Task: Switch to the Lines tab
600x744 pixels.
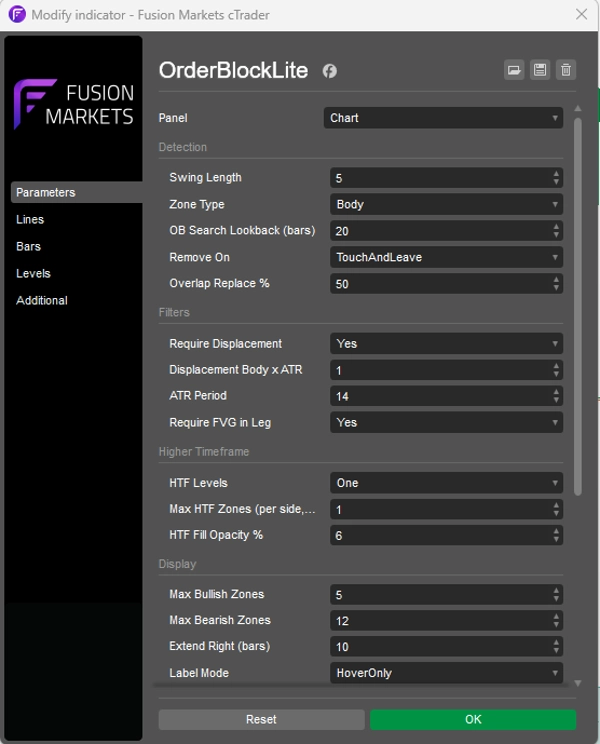Action: (x=30, y=219)
